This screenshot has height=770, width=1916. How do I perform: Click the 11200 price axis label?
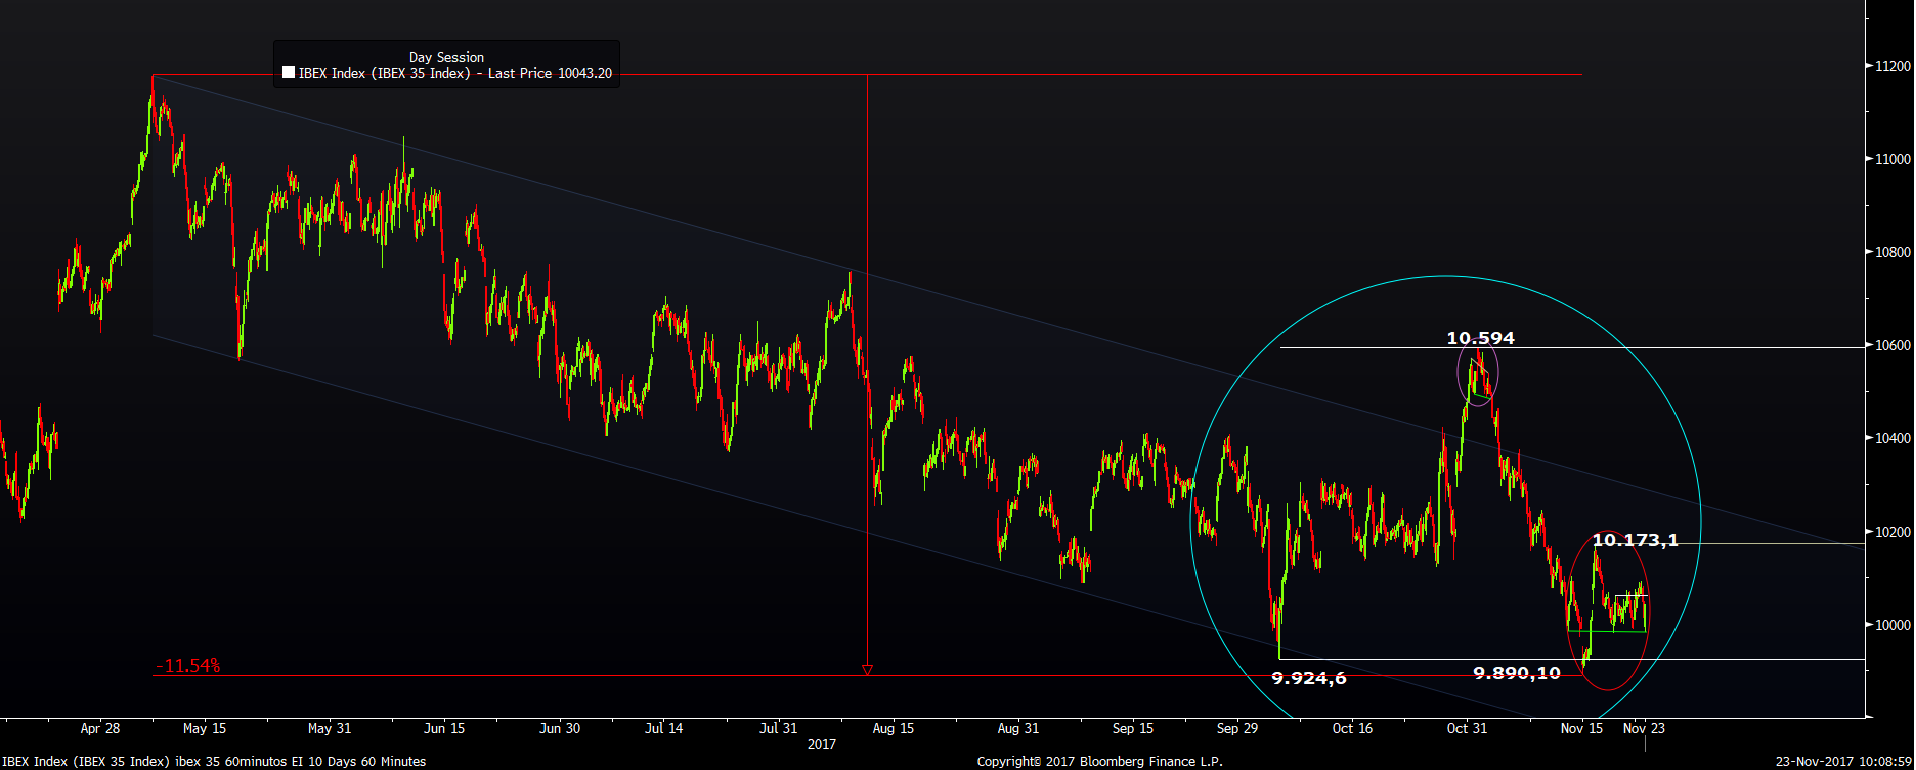coord(1893,66)
